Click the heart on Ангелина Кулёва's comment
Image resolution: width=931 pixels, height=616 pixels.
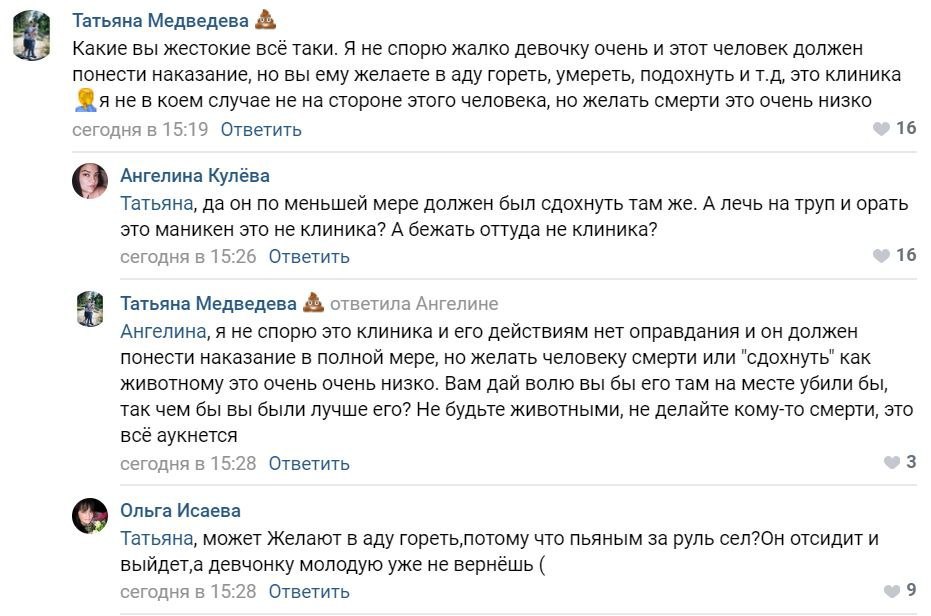tap(881, 256)
